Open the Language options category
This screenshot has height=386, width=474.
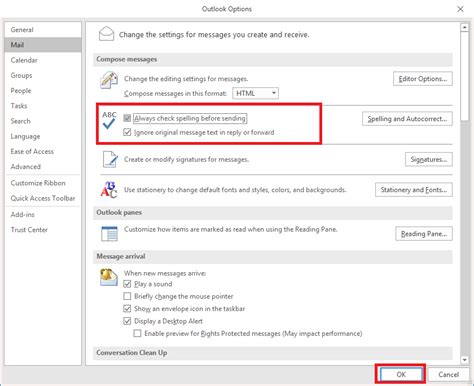[43, 136]
